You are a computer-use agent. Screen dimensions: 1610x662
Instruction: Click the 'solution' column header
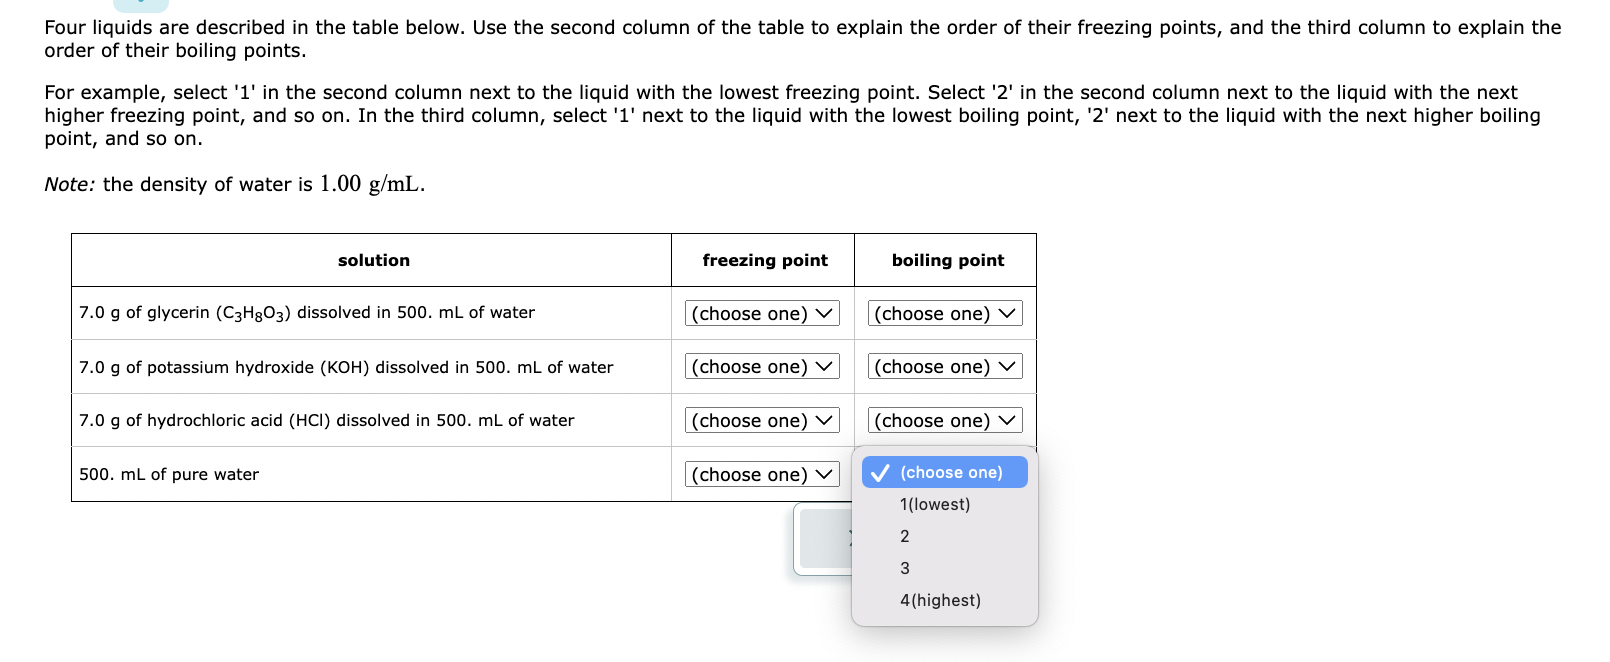(x=373, y=260)
